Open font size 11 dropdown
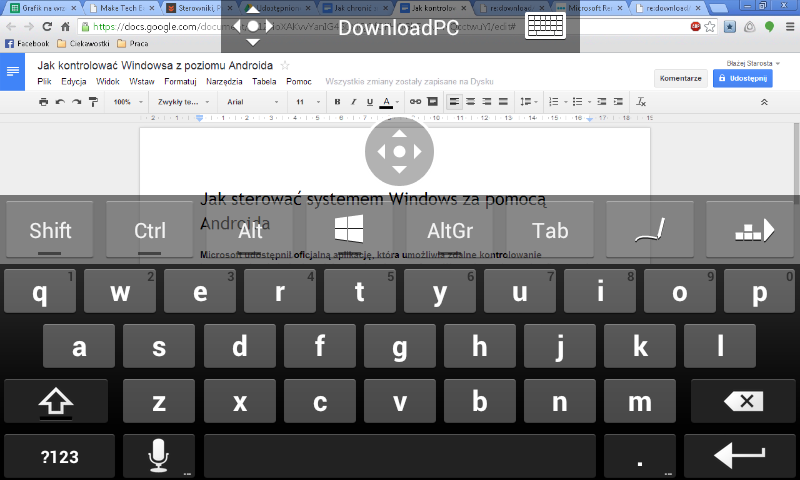 click(x=308, y=102)
